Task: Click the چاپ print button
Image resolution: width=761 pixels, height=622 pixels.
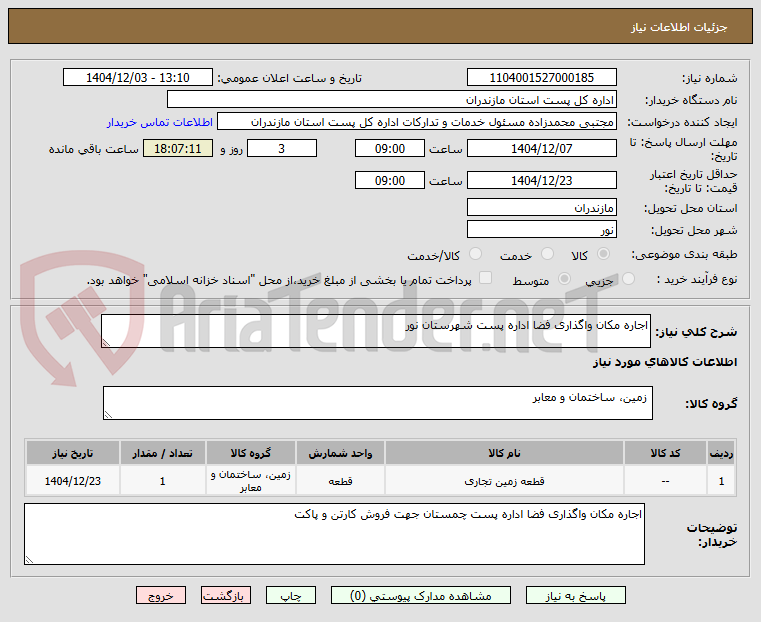Action: click(x=291, y=595)
